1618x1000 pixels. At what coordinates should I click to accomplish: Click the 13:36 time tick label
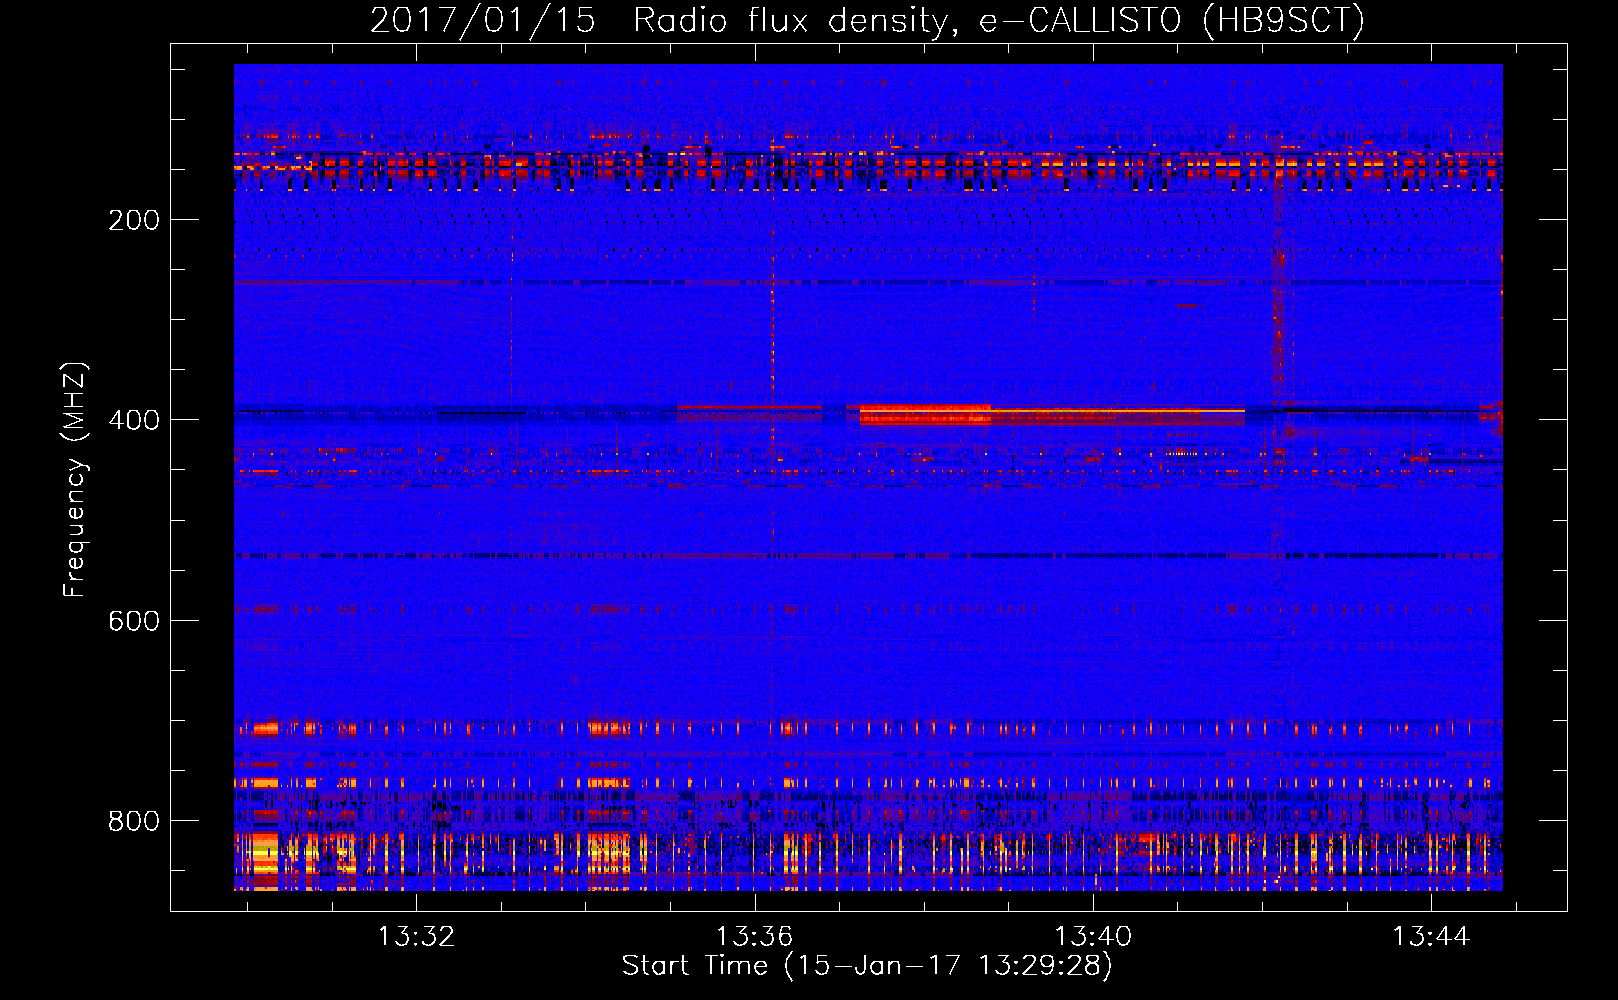754,936
